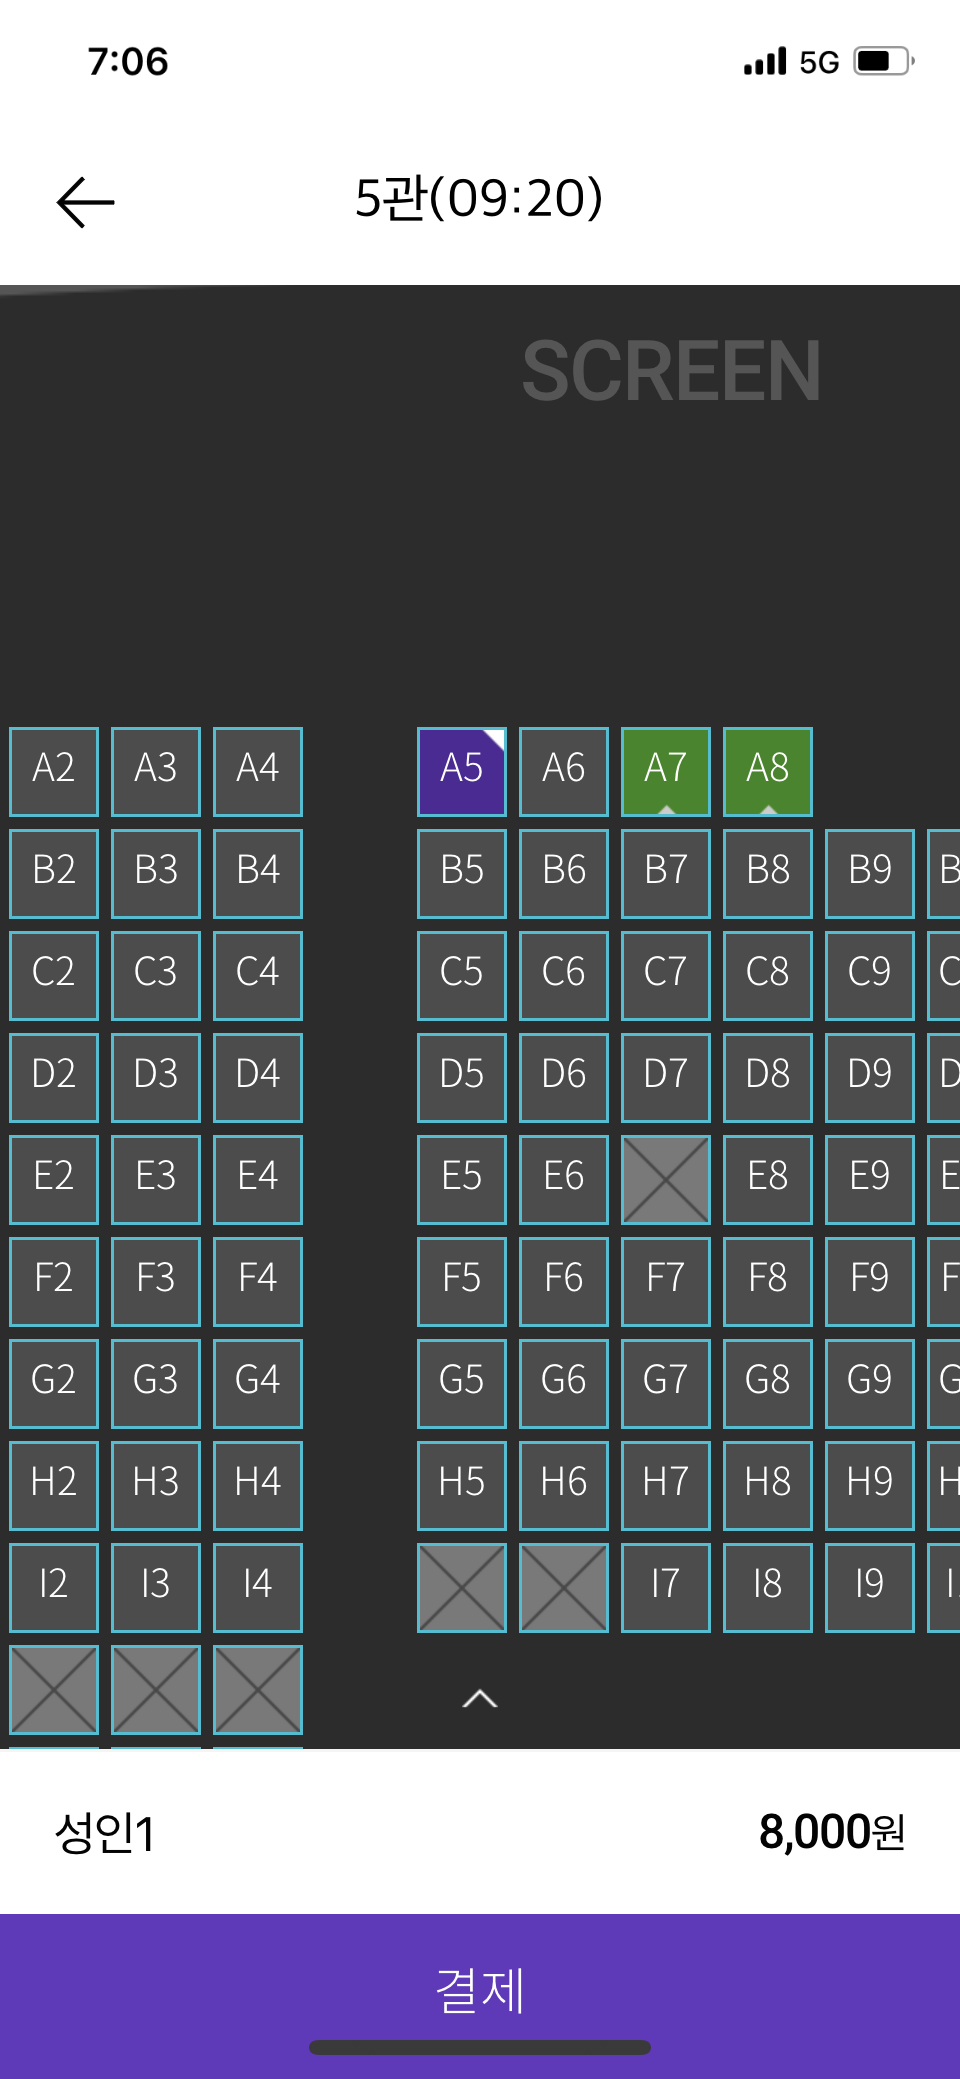Choose seat F5
The height and width of the screenshot is (2079, 960).
462,1282
